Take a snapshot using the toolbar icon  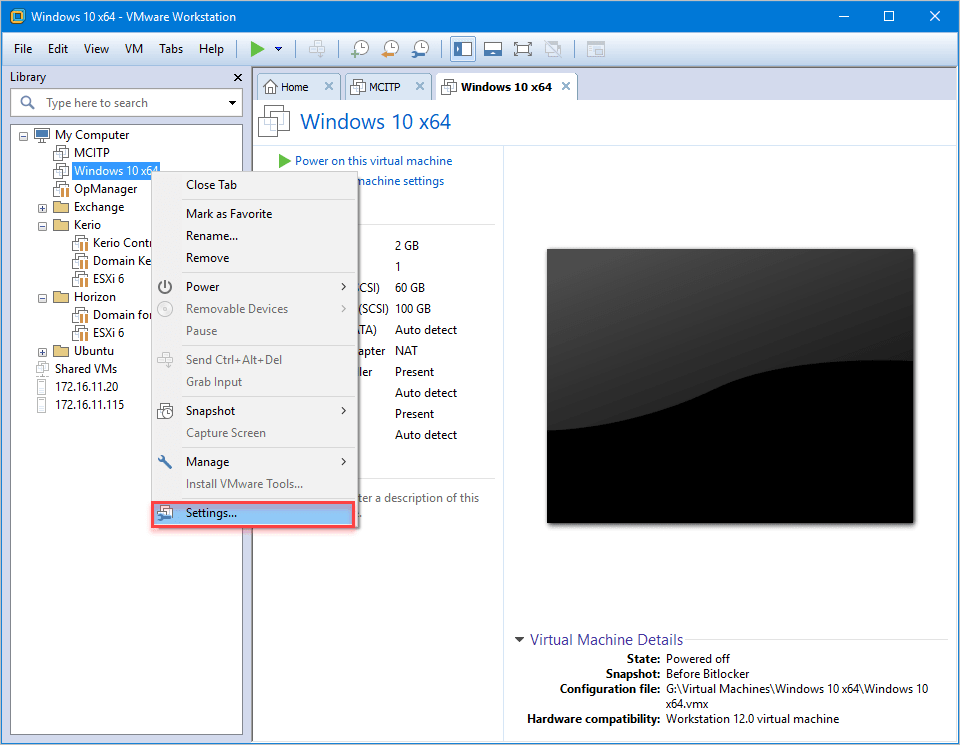359,49
